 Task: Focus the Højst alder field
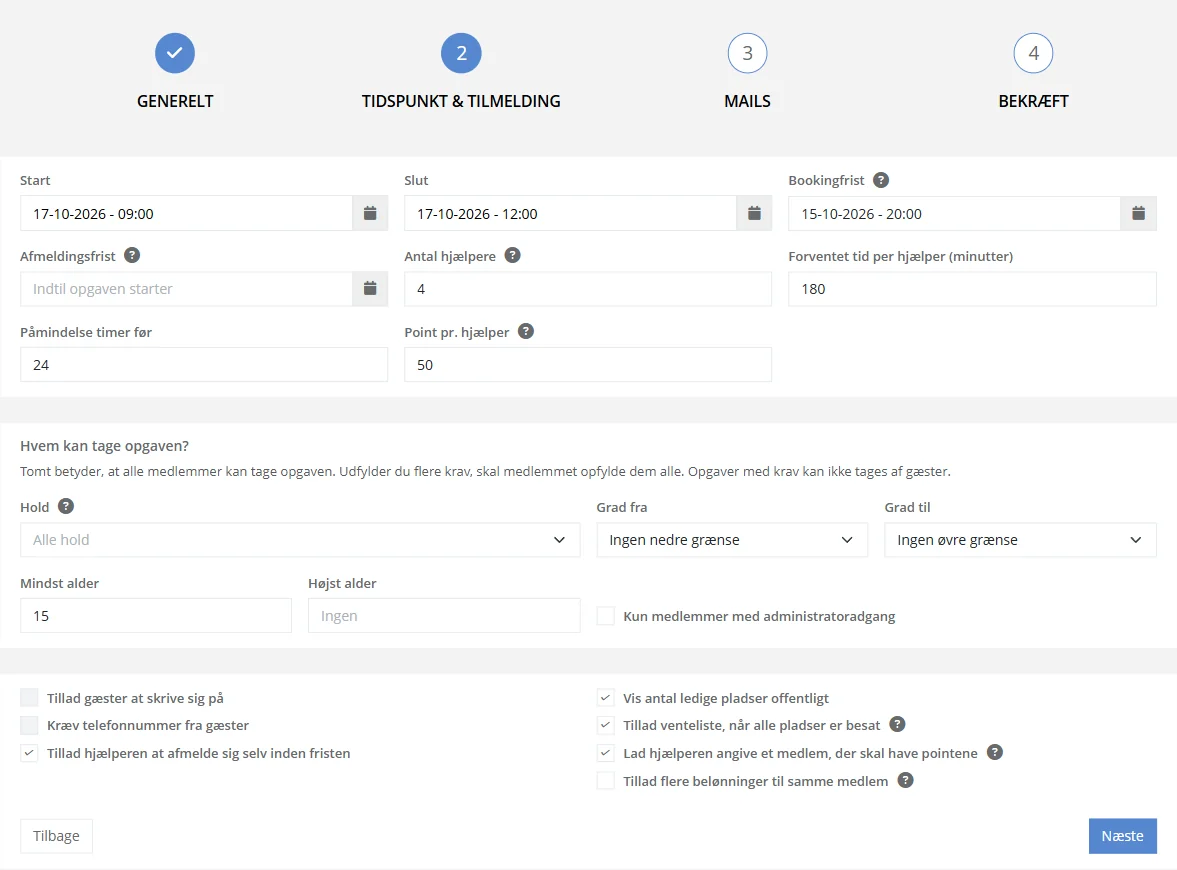(x=444, y=616)
